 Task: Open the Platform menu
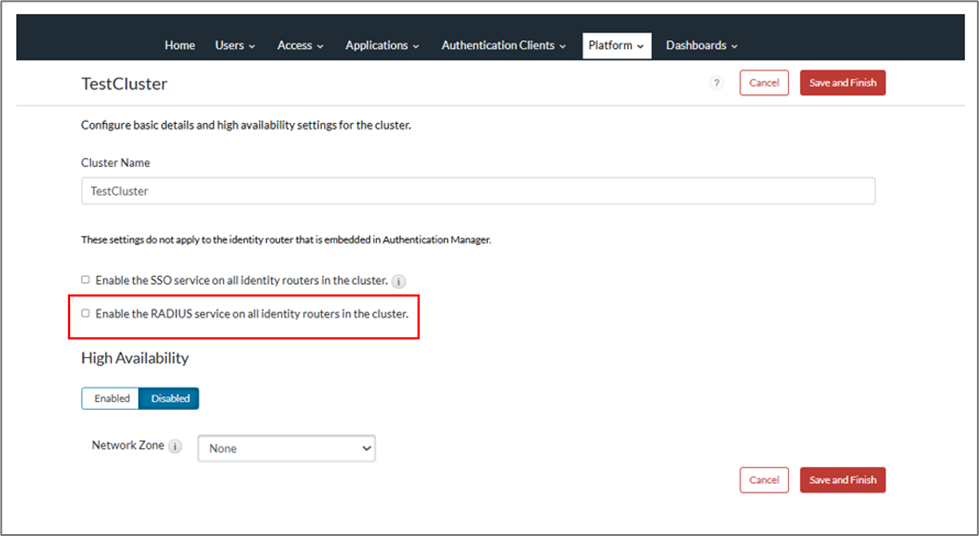(616, 45)
